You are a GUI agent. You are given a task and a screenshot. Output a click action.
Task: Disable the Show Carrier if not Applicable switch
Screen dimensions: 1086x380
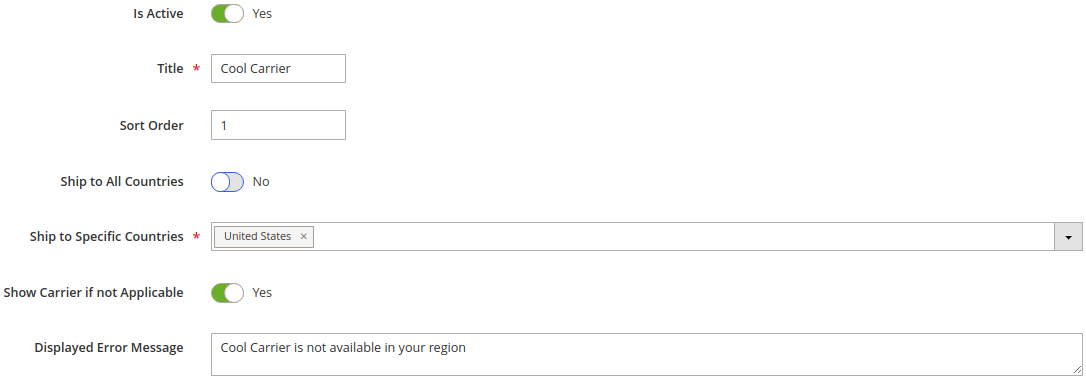[x=227, y=293]
